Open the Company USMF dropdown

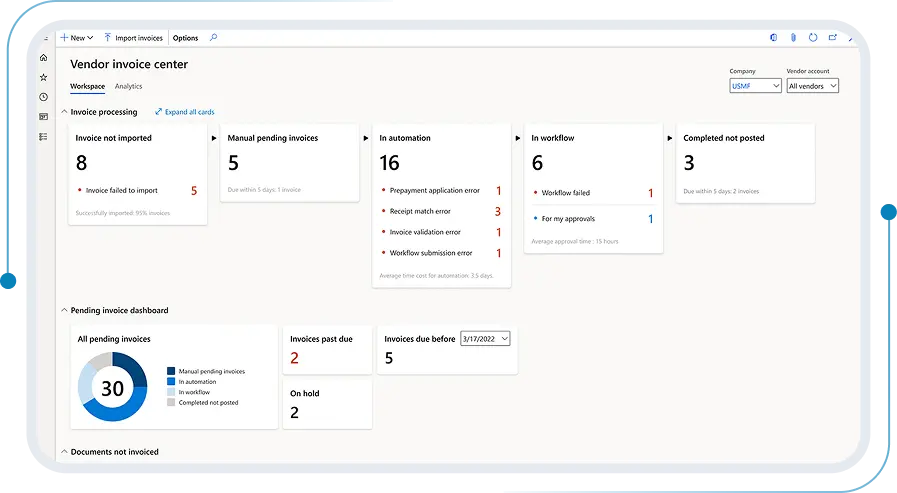click(755, 86)
